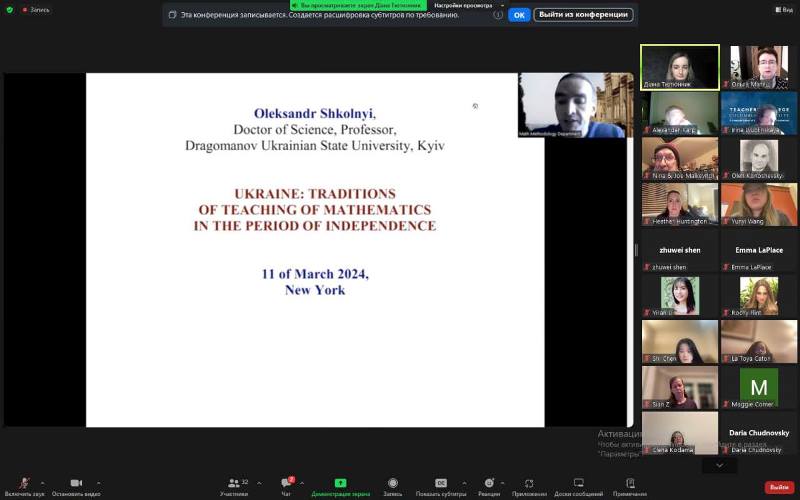Click the red Выйти leave button
The width and height of the screenshot is (800, 500).
click(x=779, y=487)
